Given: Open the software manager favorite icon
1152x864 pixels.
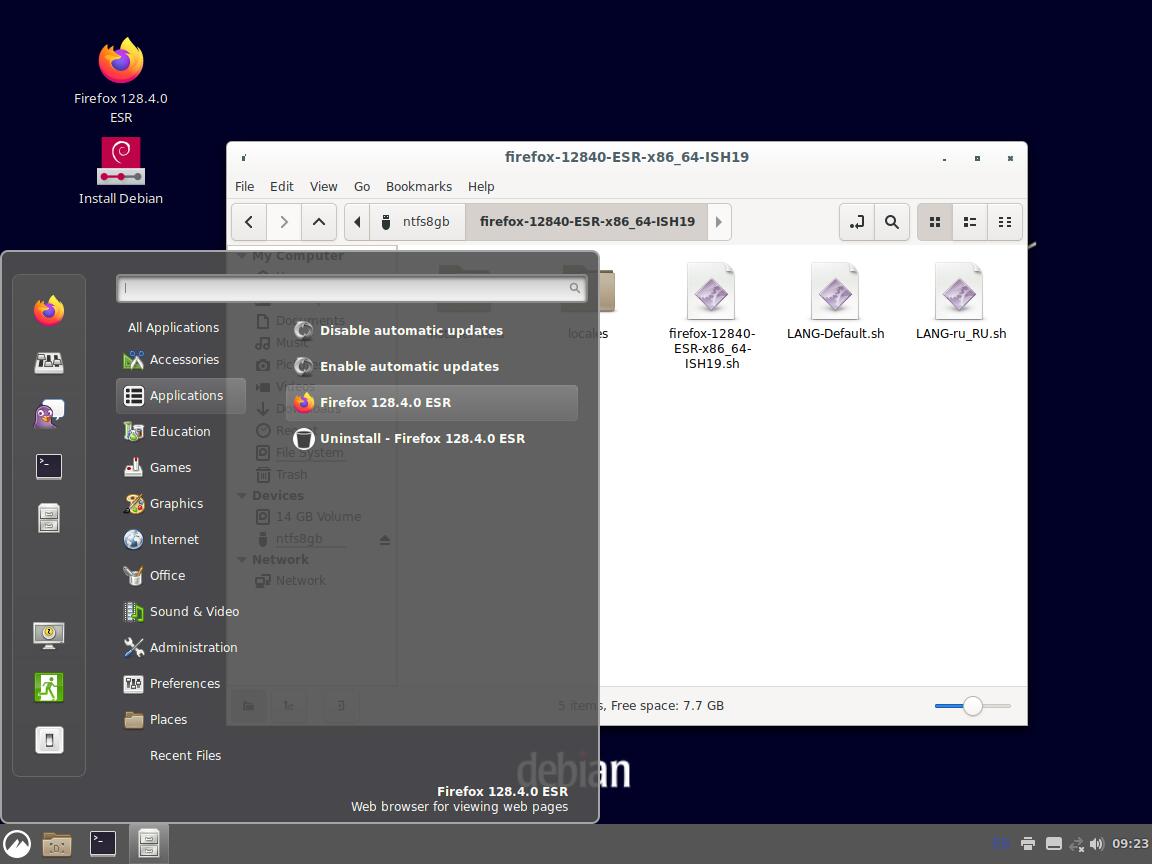Looking at the screenshot, I should (x=48, y=361).
